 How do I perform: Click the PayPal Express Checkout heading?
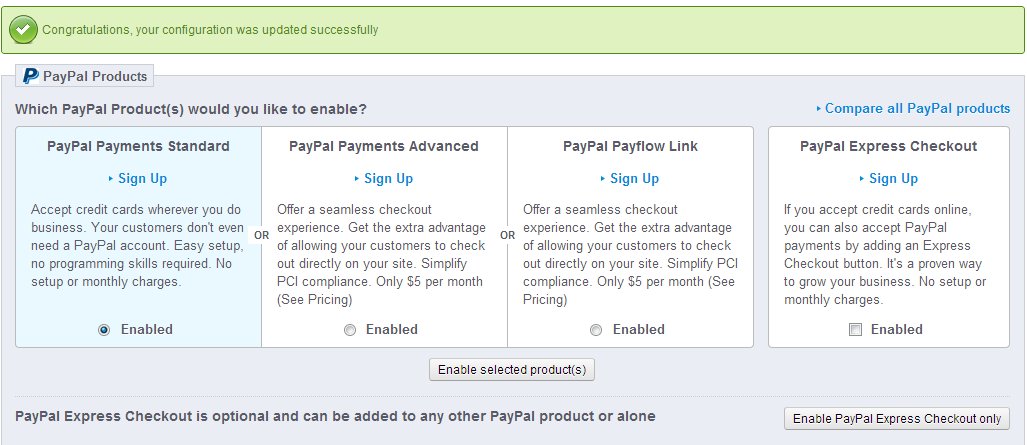click(888, 146)
